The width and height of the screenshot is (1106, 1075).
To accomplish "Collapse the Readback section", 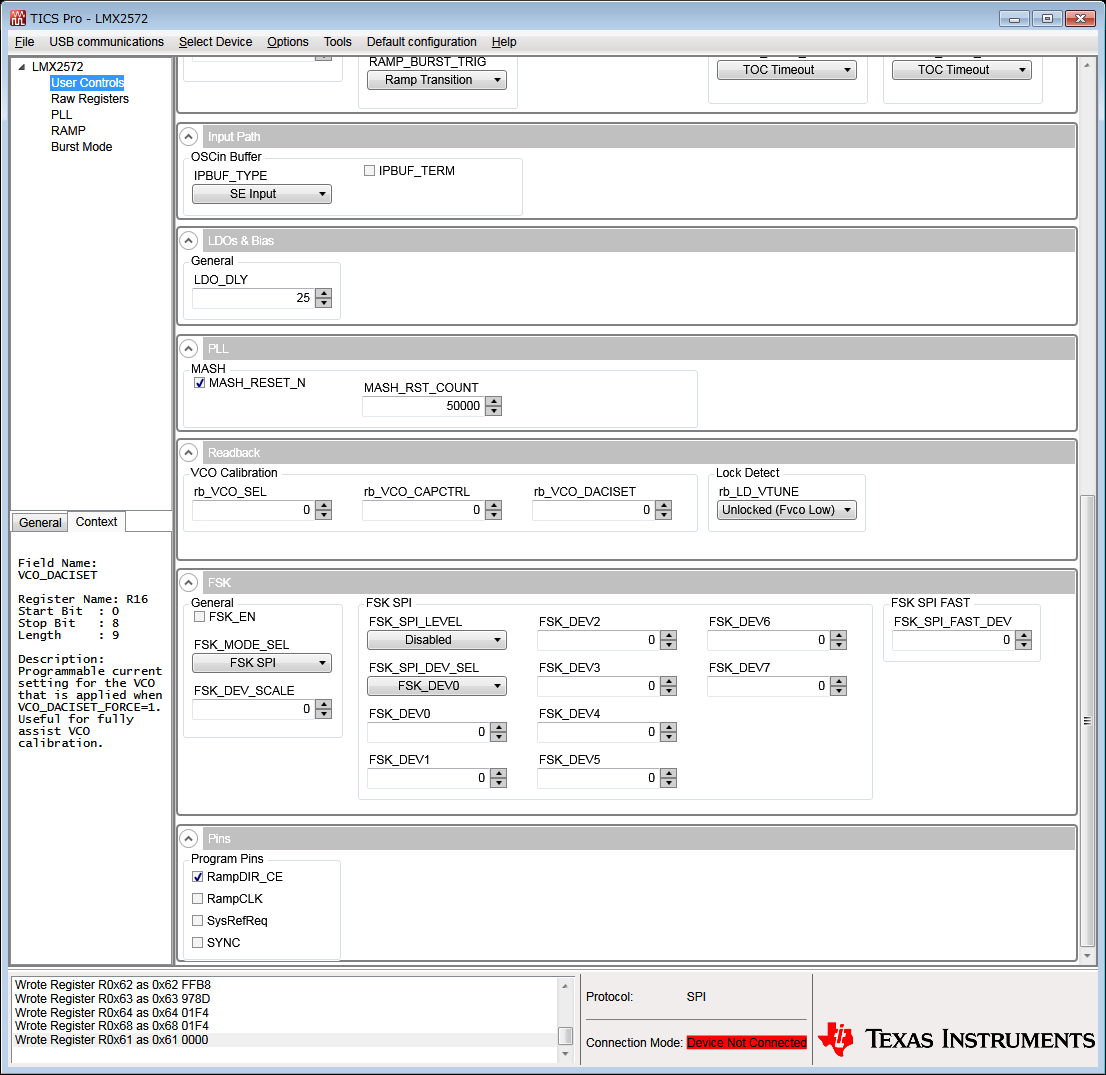I will coord(188,452).
